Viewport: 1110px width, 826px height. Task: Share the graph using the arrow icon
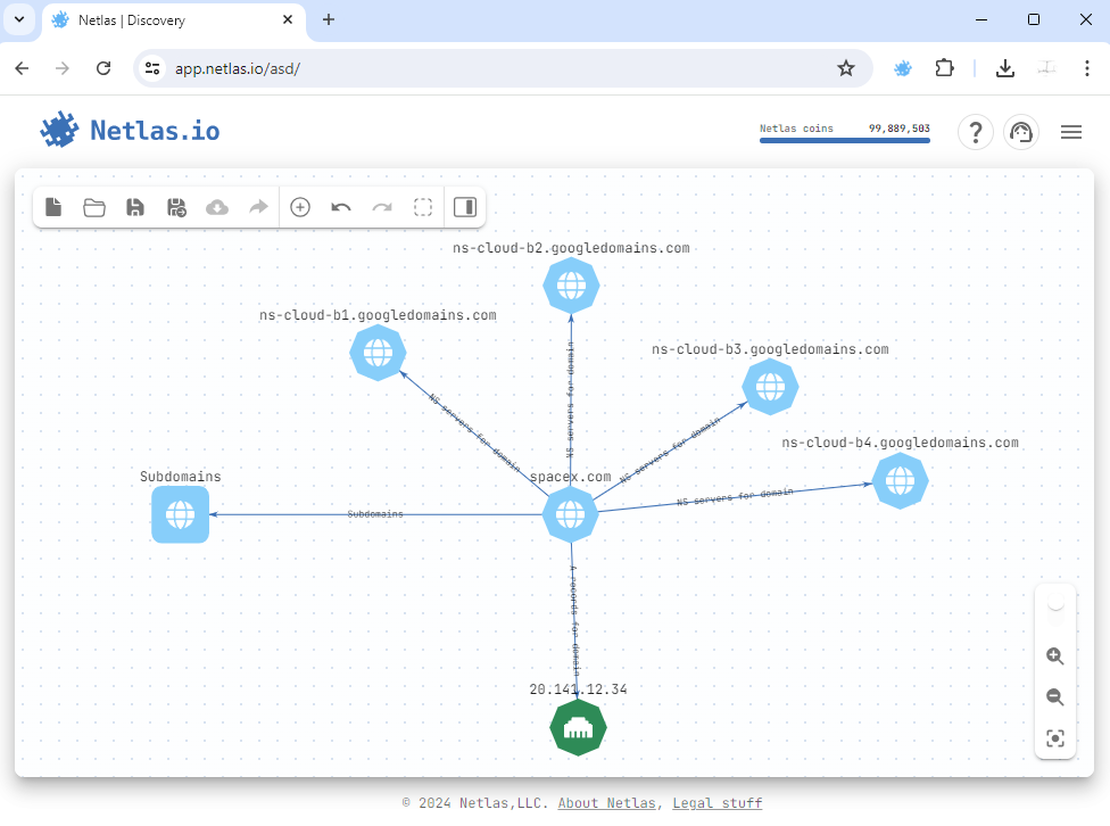[258, 207]
